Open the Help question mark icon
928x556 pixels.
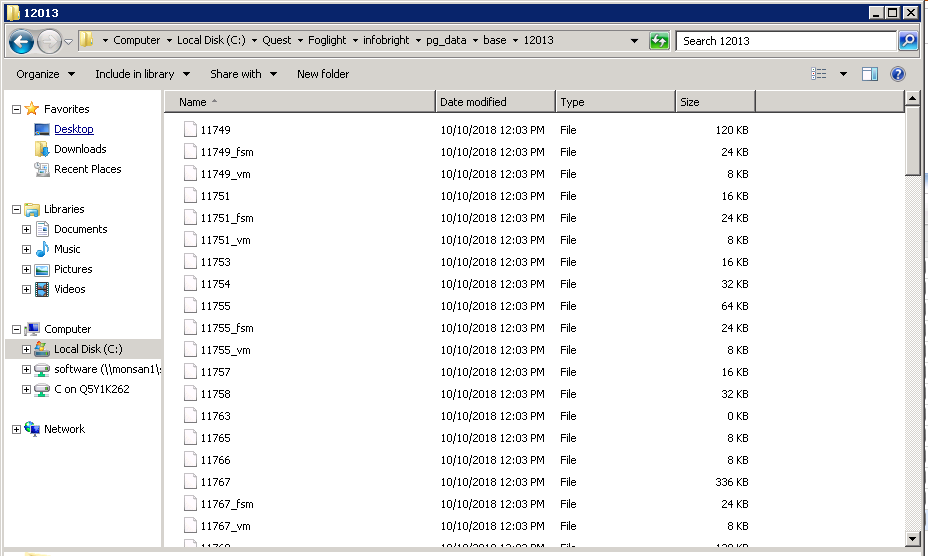pyautogui.click(x=897, y=74)
